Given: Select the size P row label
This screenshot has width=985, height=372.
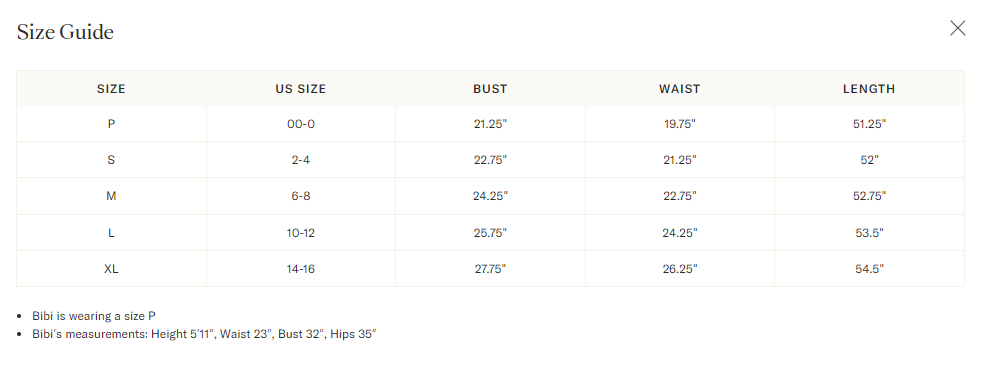Looking at the screenshot, I should 111,124.
